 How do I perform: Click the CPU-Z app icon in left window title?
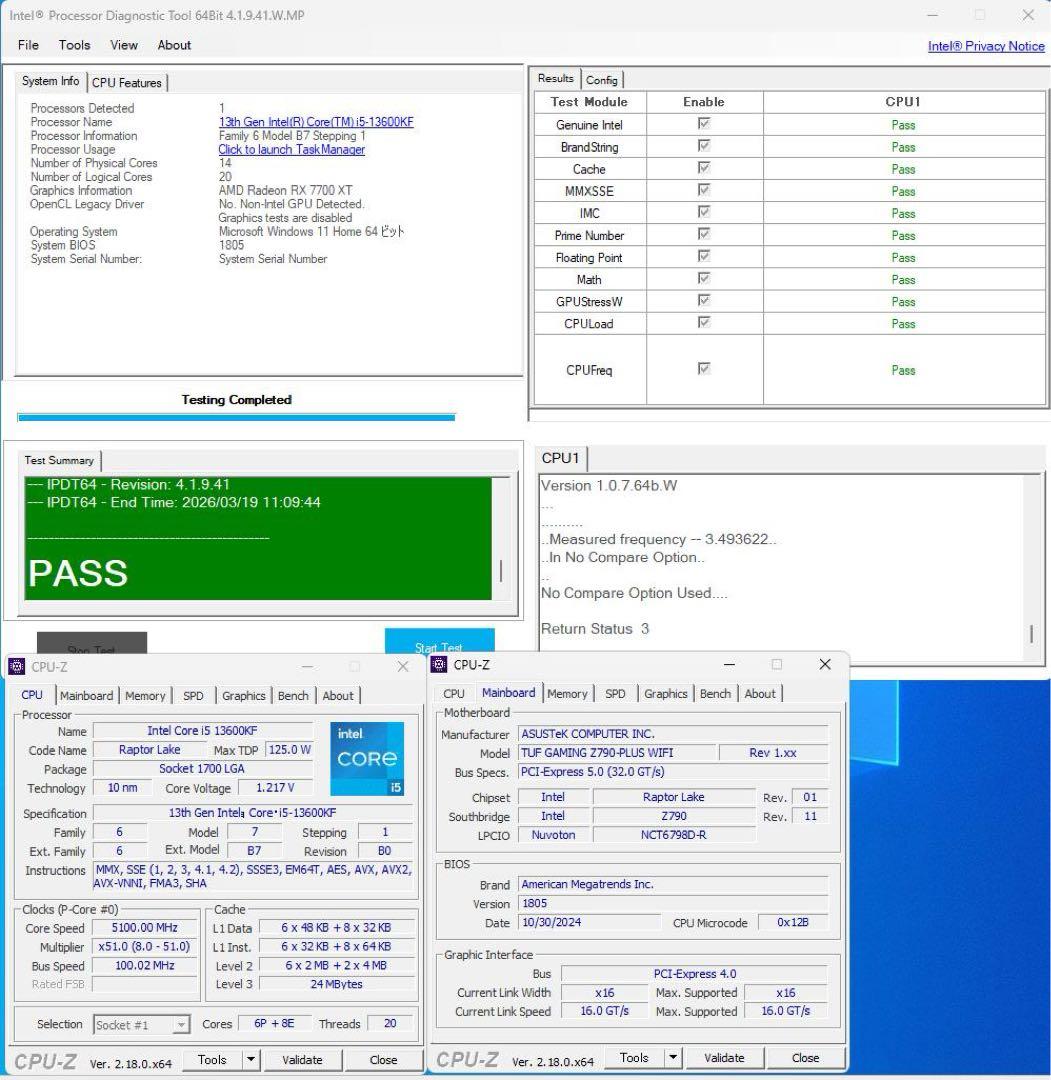pos(16,666)
